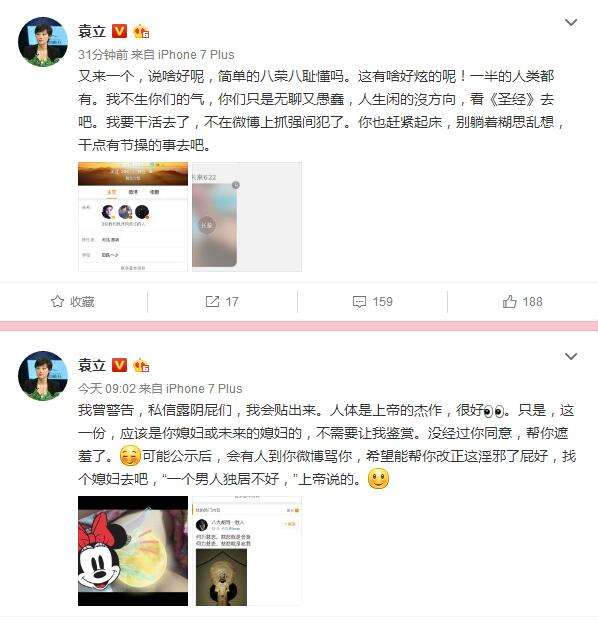The width and height of the screenshot is (598, 624).
Task: Click verified V badge on first post
Action: point(119,31)
